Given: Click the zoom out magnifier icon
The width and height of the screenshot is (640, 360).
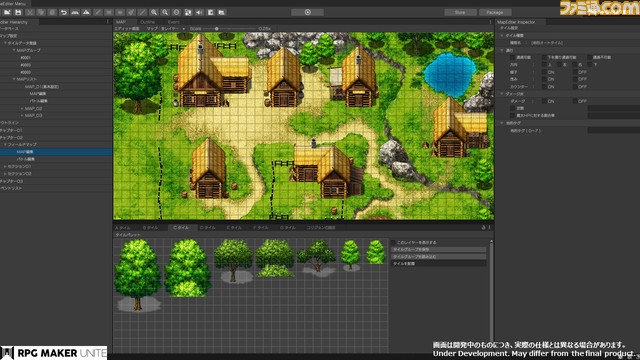Looking at the screenshot, I should pos(165,12).
